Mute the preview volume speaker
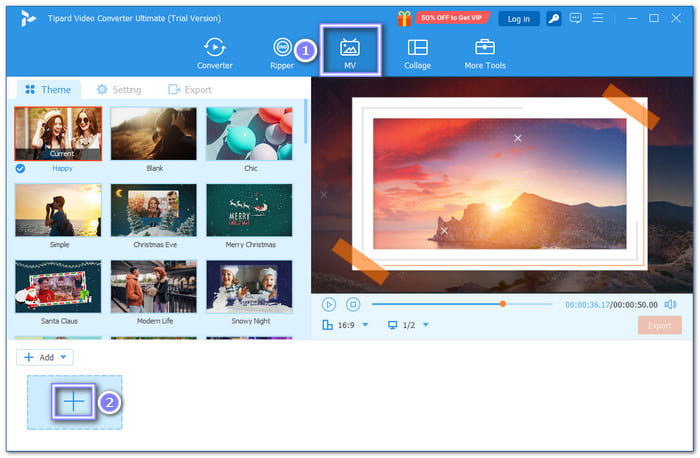 [670, 304]
